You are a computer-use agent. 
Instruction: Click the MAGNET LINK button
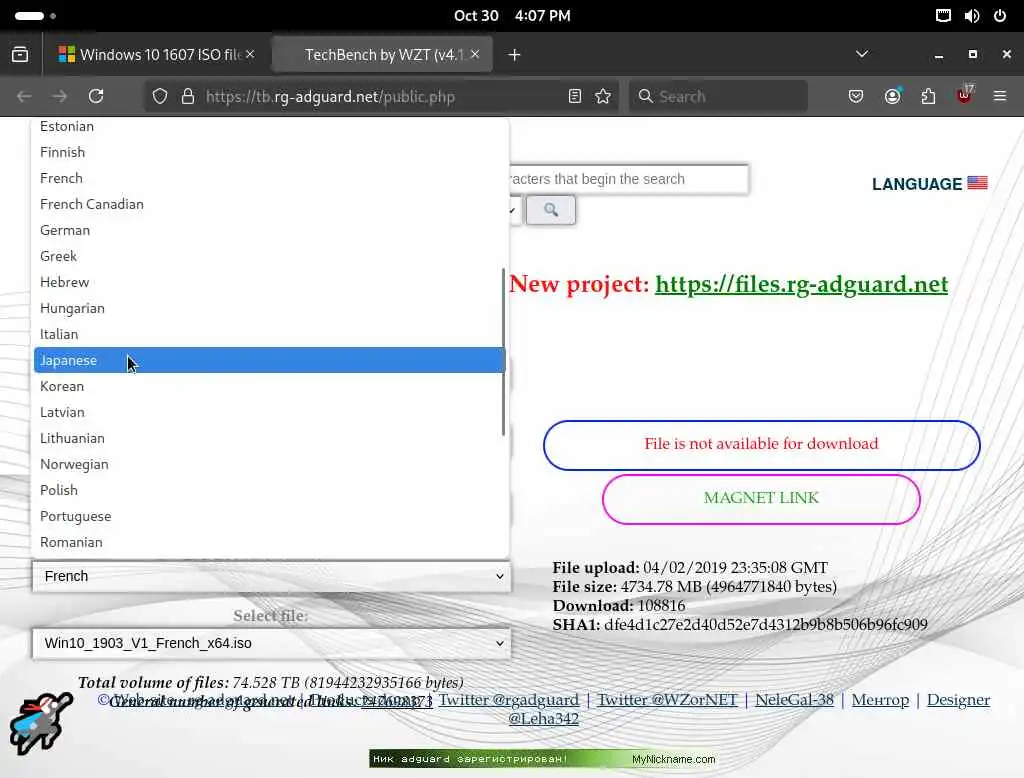click(761, 498)
